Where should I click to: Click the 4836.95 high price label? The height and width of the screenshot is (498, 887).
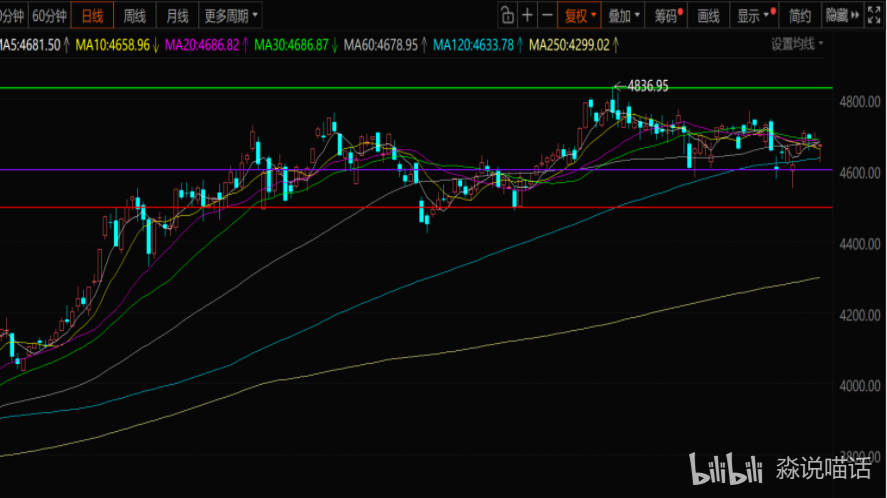pyautogui.click(x=648, y=86)
